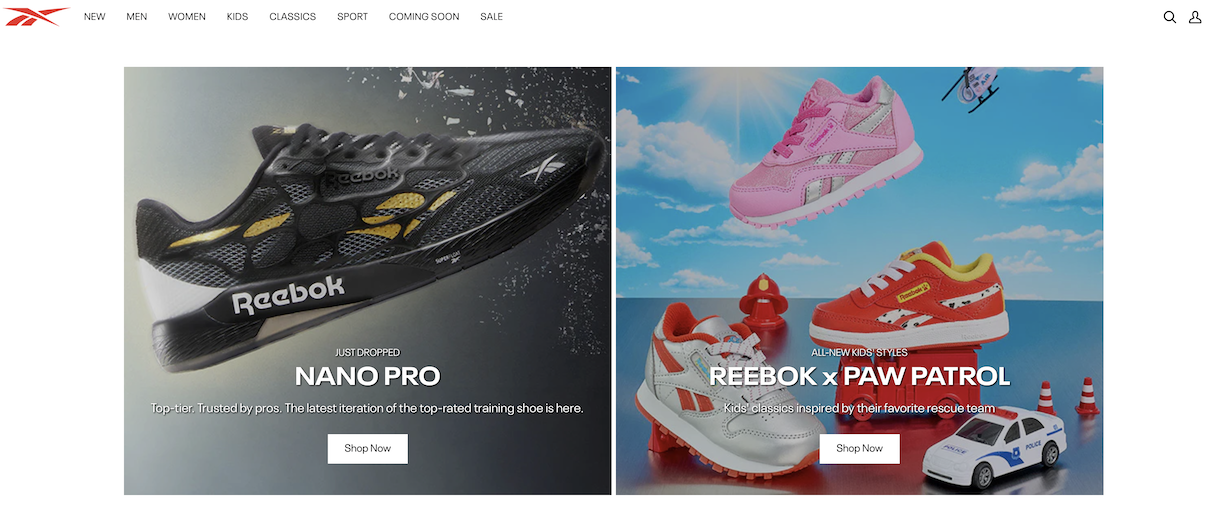Click the REEBOK x PAW PATROL headline
Viewport: 1210px width, 532px height.
860,377
